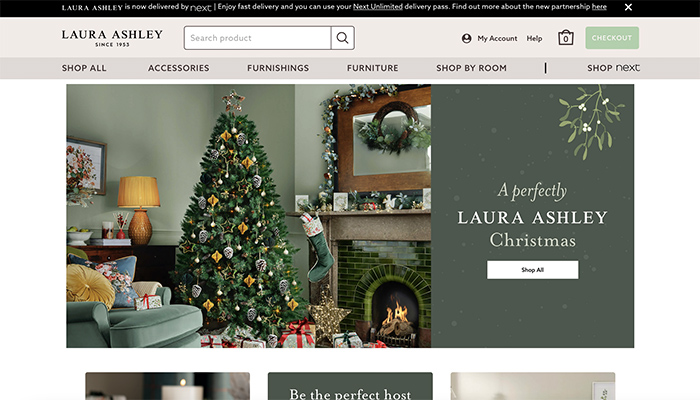Dismiss the top announcement banner

[628, 7]
